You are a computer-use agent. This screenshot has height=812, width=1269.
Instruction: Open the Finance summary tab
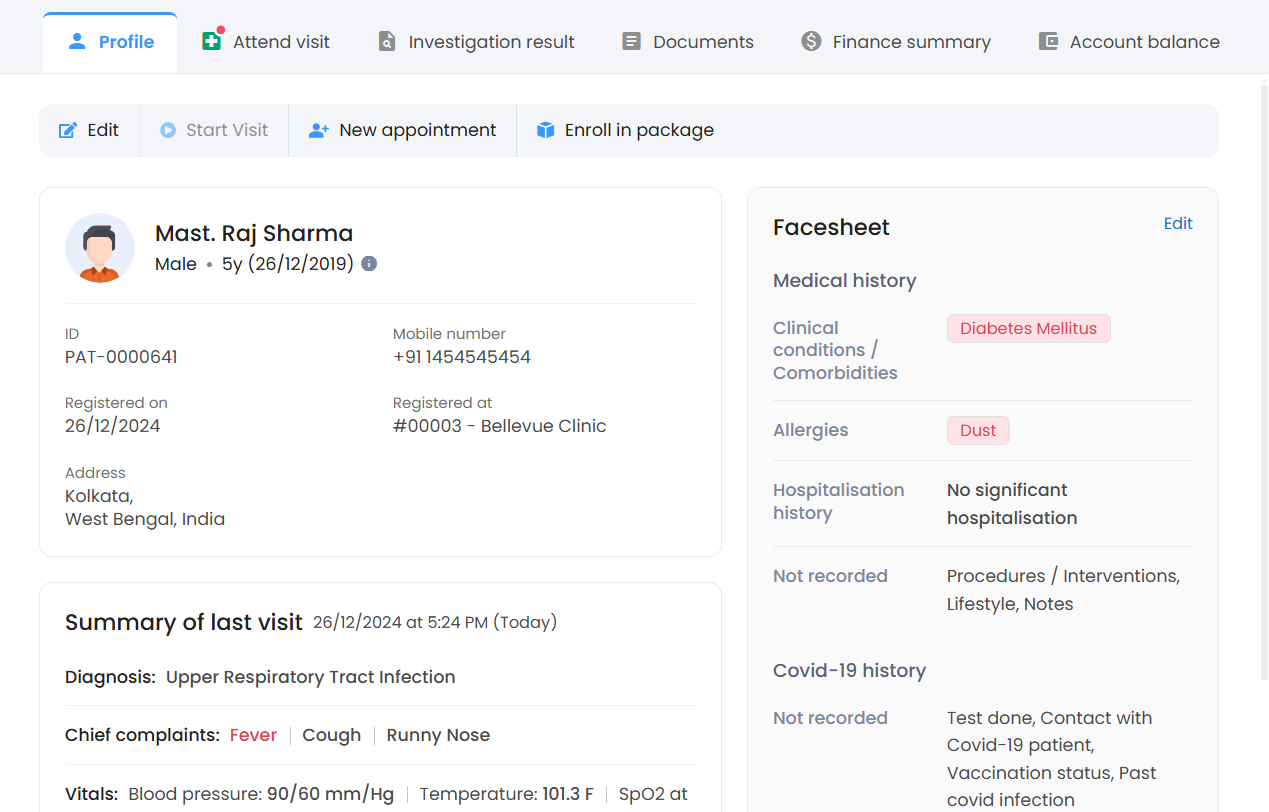click(x=911, y=42)
